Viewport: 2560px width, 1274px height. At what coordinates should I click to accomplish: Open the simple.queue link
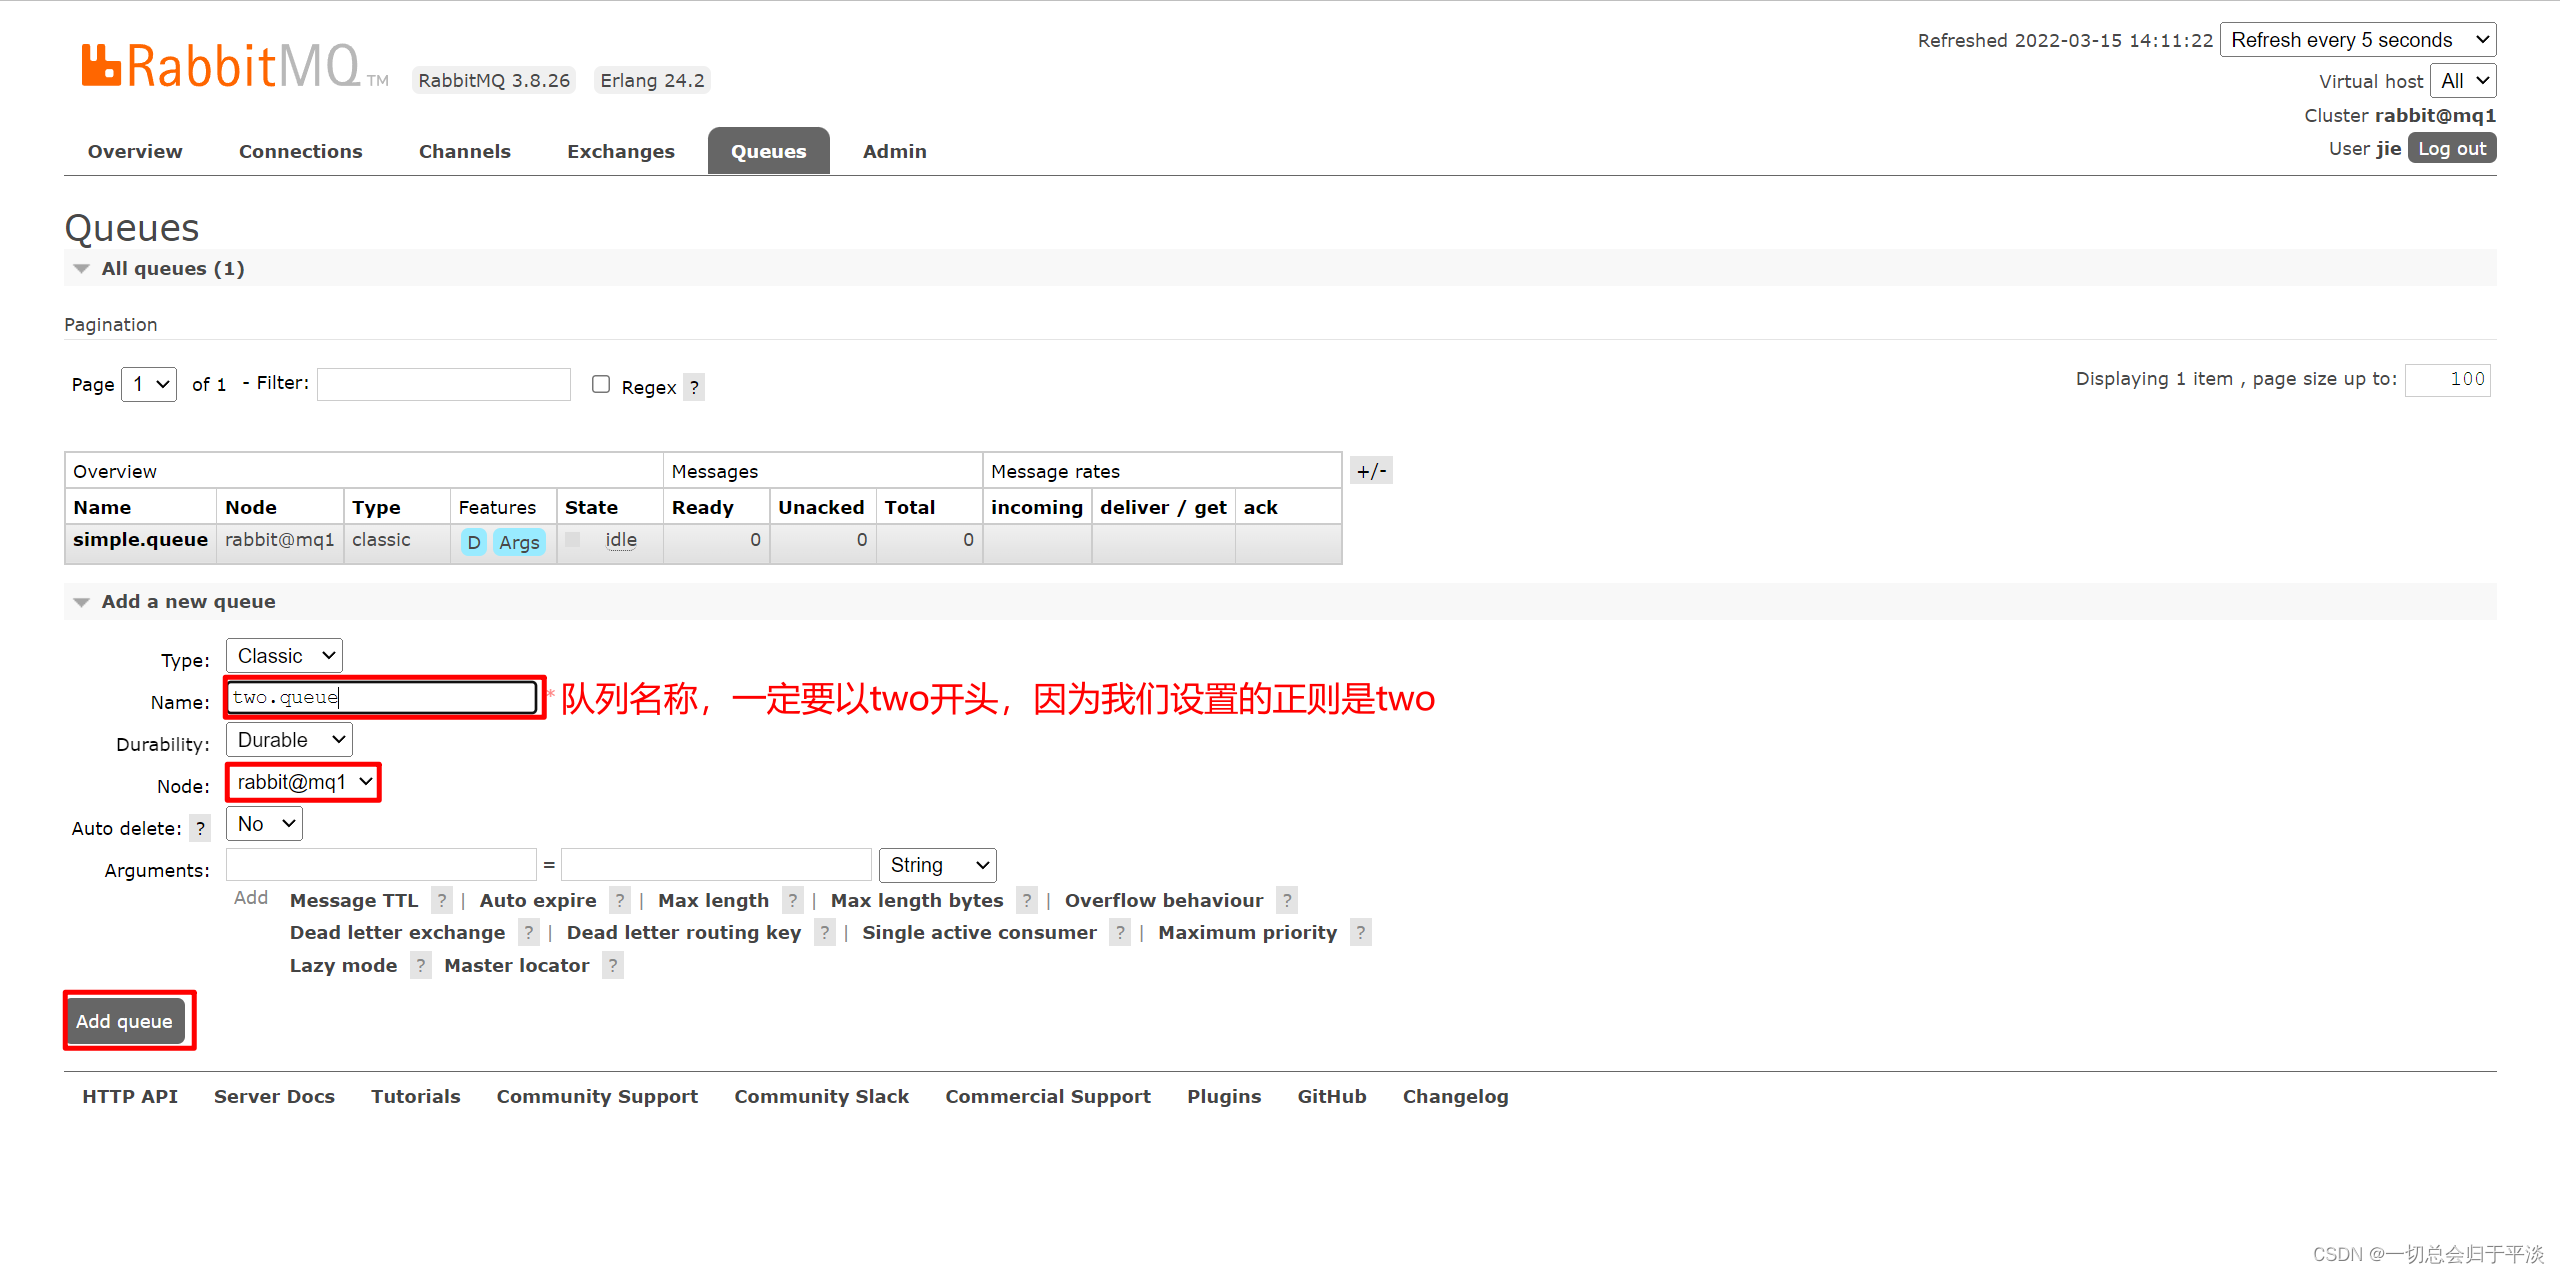(x=140, y=540)
